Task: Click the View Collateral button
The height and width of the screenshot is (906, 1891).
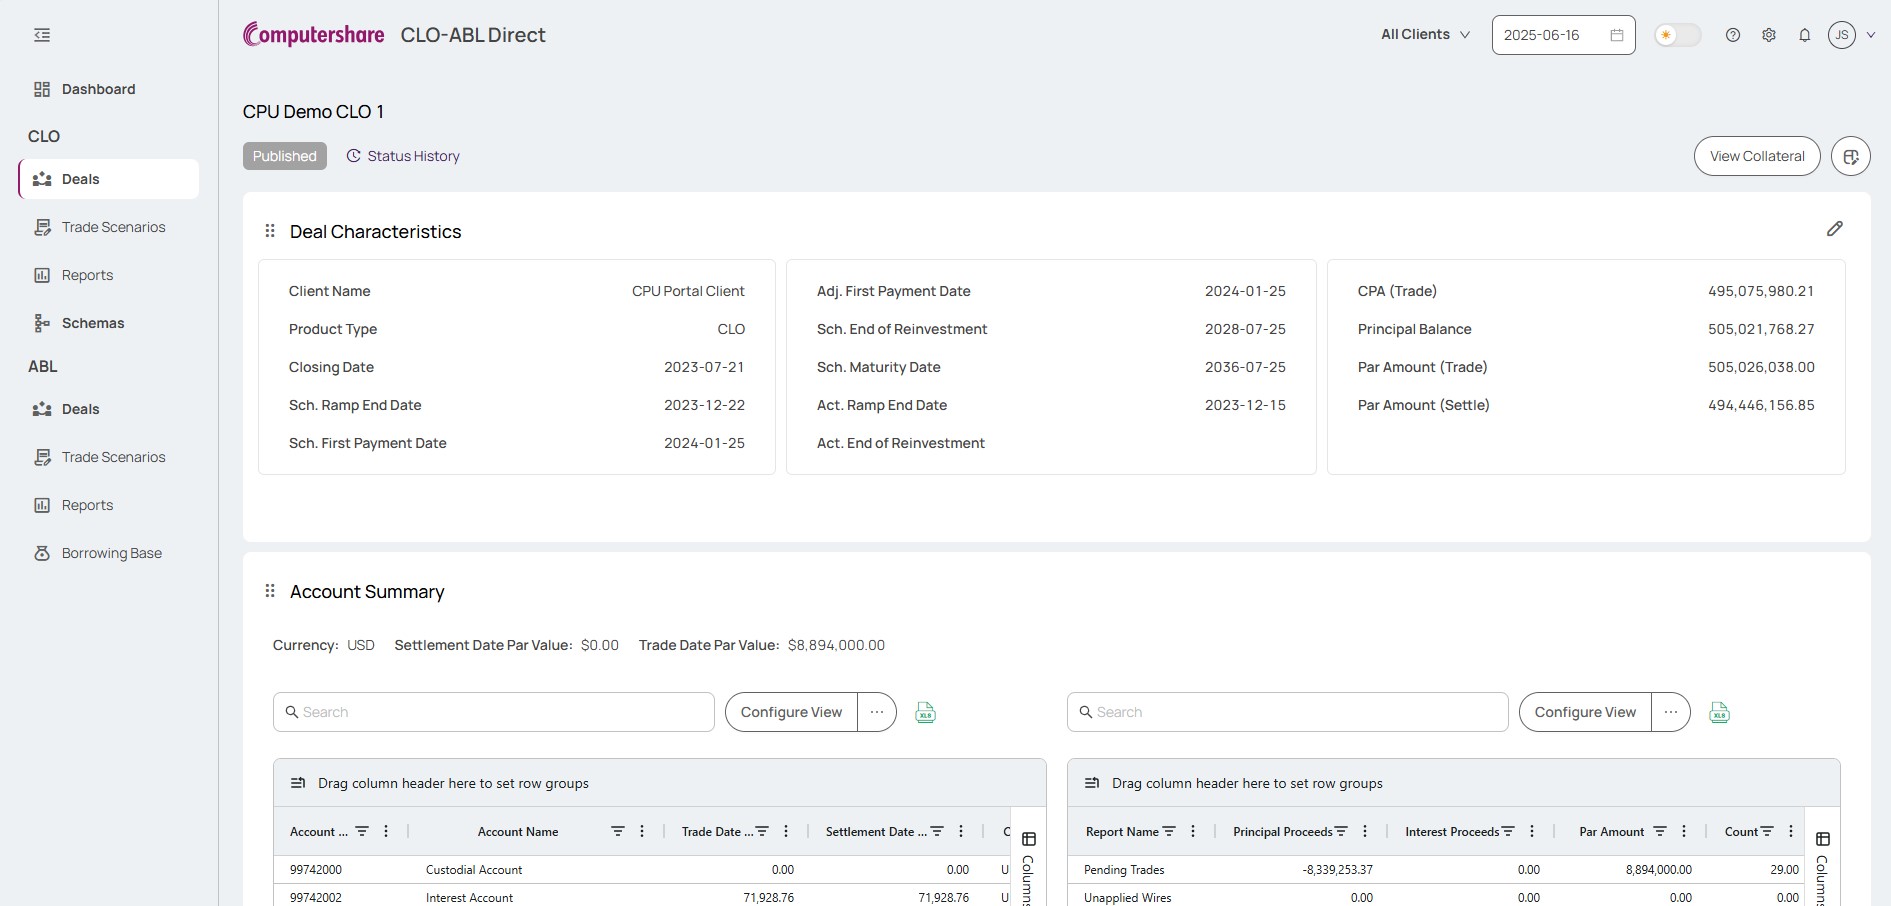Action: click(x=1757, y=156)
